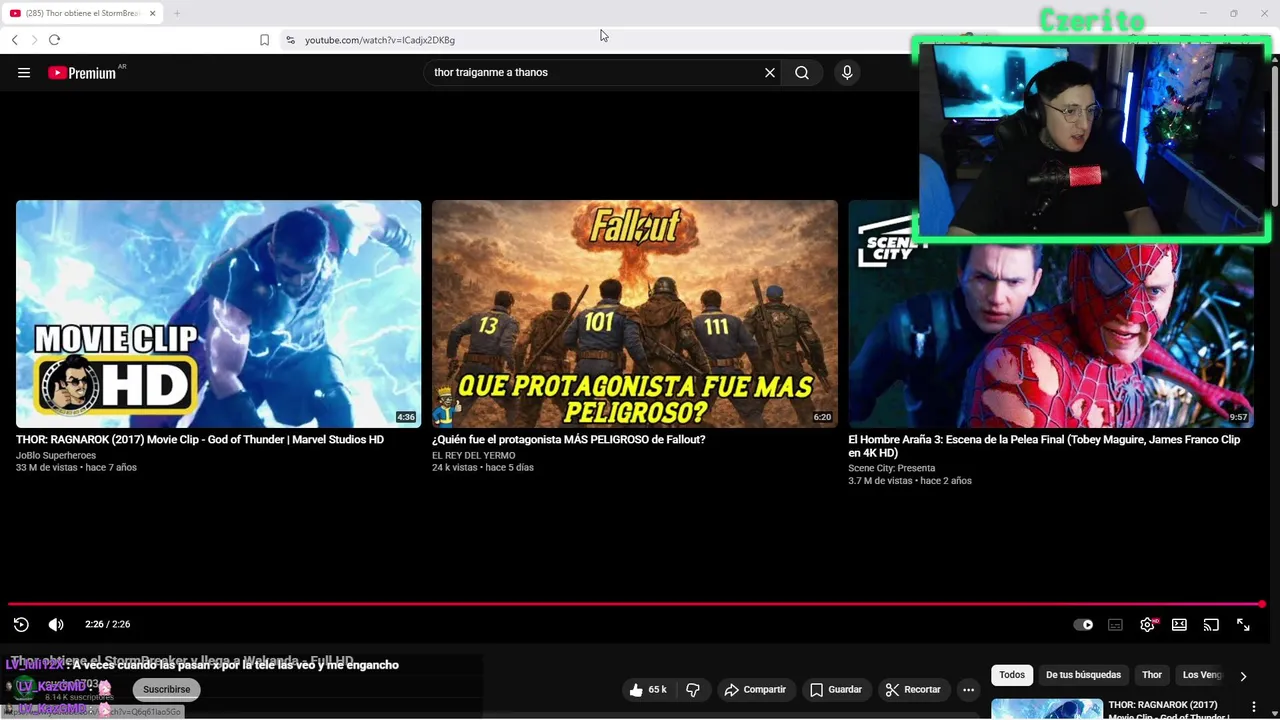Screen dimensions: 1280x720
Task: Run search with magnifier button
Action: (802, 72)
